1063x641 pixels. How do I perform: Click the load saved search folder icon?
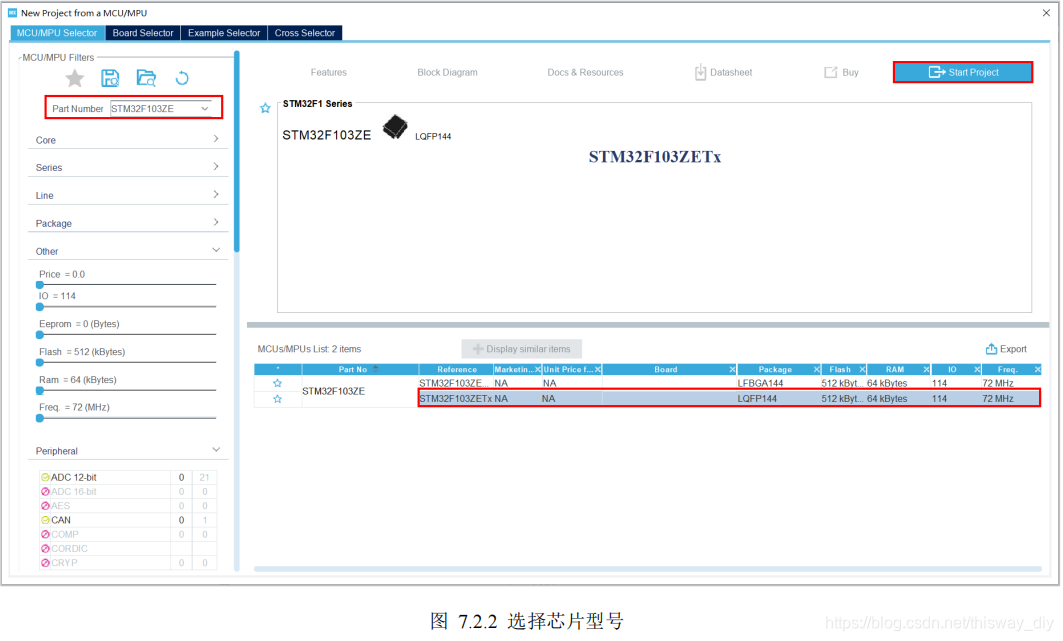(x=146, y=78)
